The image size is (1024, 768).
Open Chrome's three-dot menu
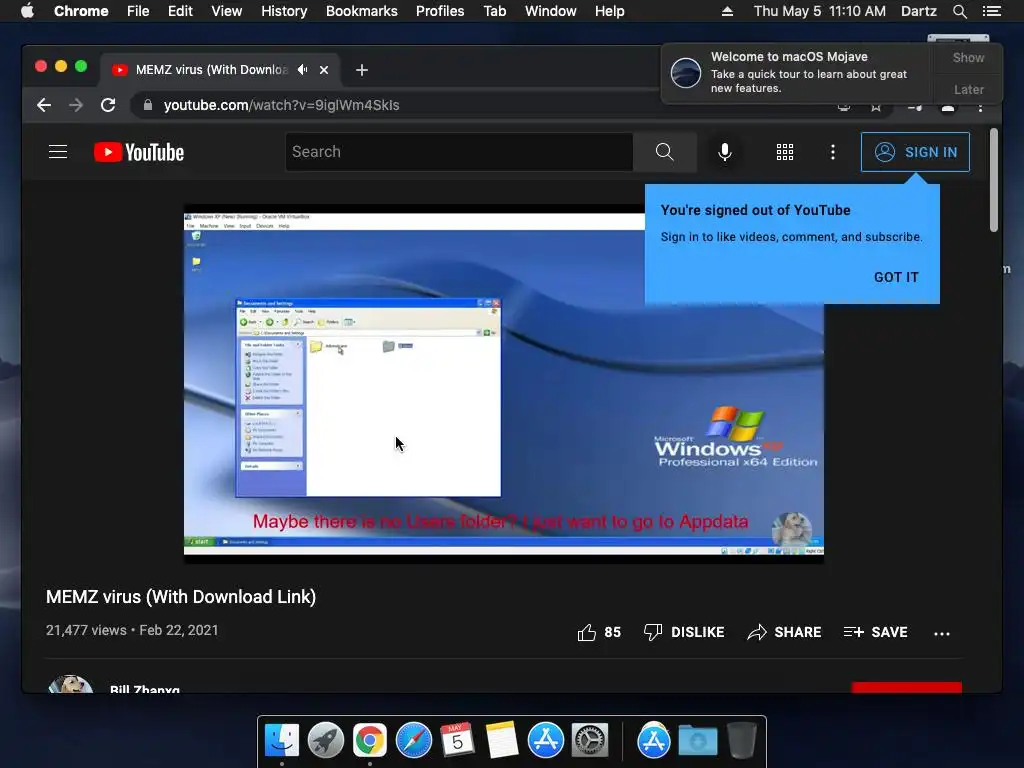[980, 106]
